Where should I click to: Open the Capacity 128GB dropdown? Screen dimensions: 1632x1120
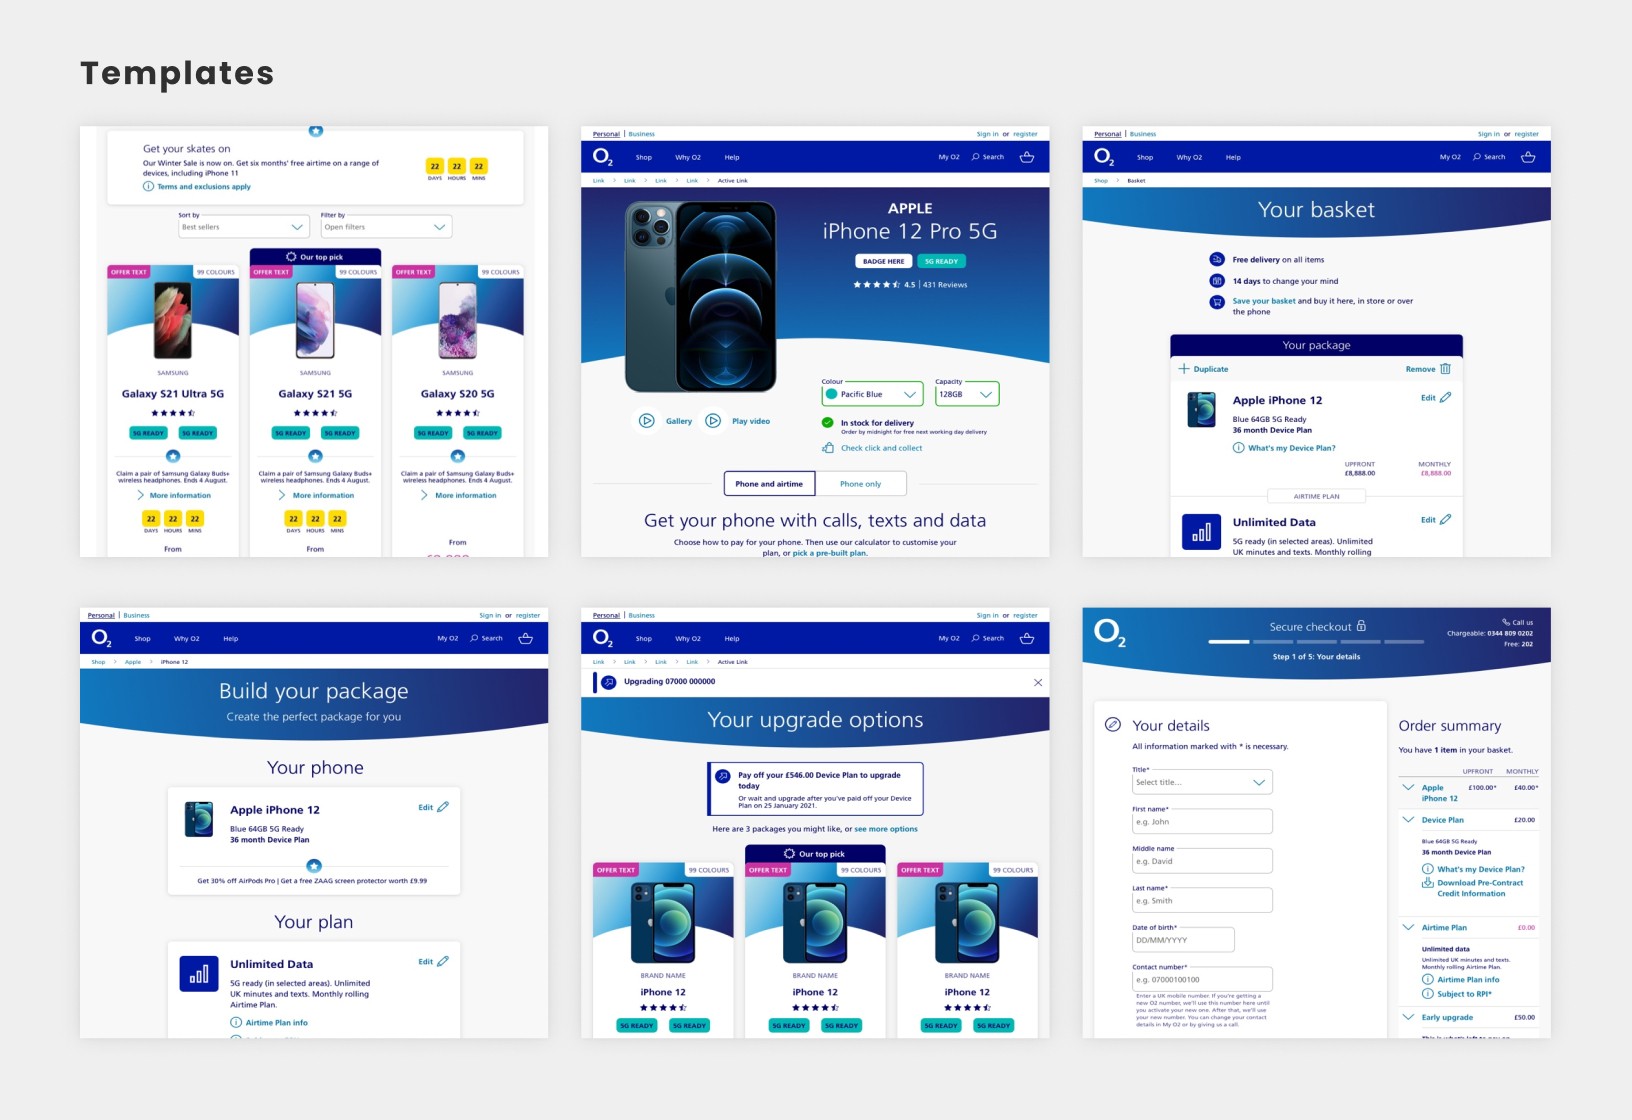pyautogui.click(x=967, y=394)
